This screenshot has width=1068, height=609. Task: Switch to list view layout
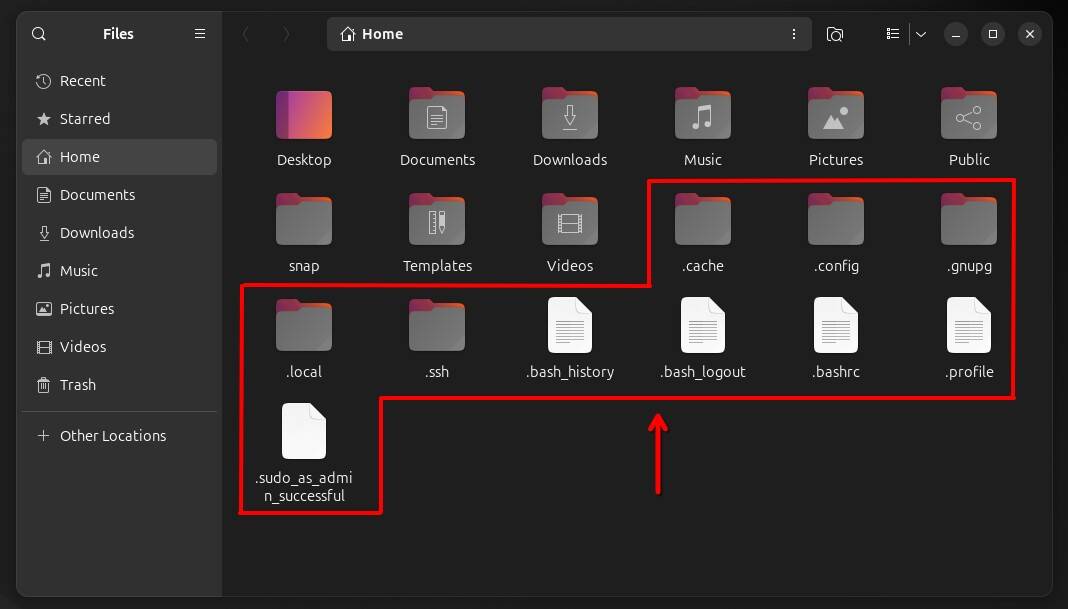pos(891,33)
